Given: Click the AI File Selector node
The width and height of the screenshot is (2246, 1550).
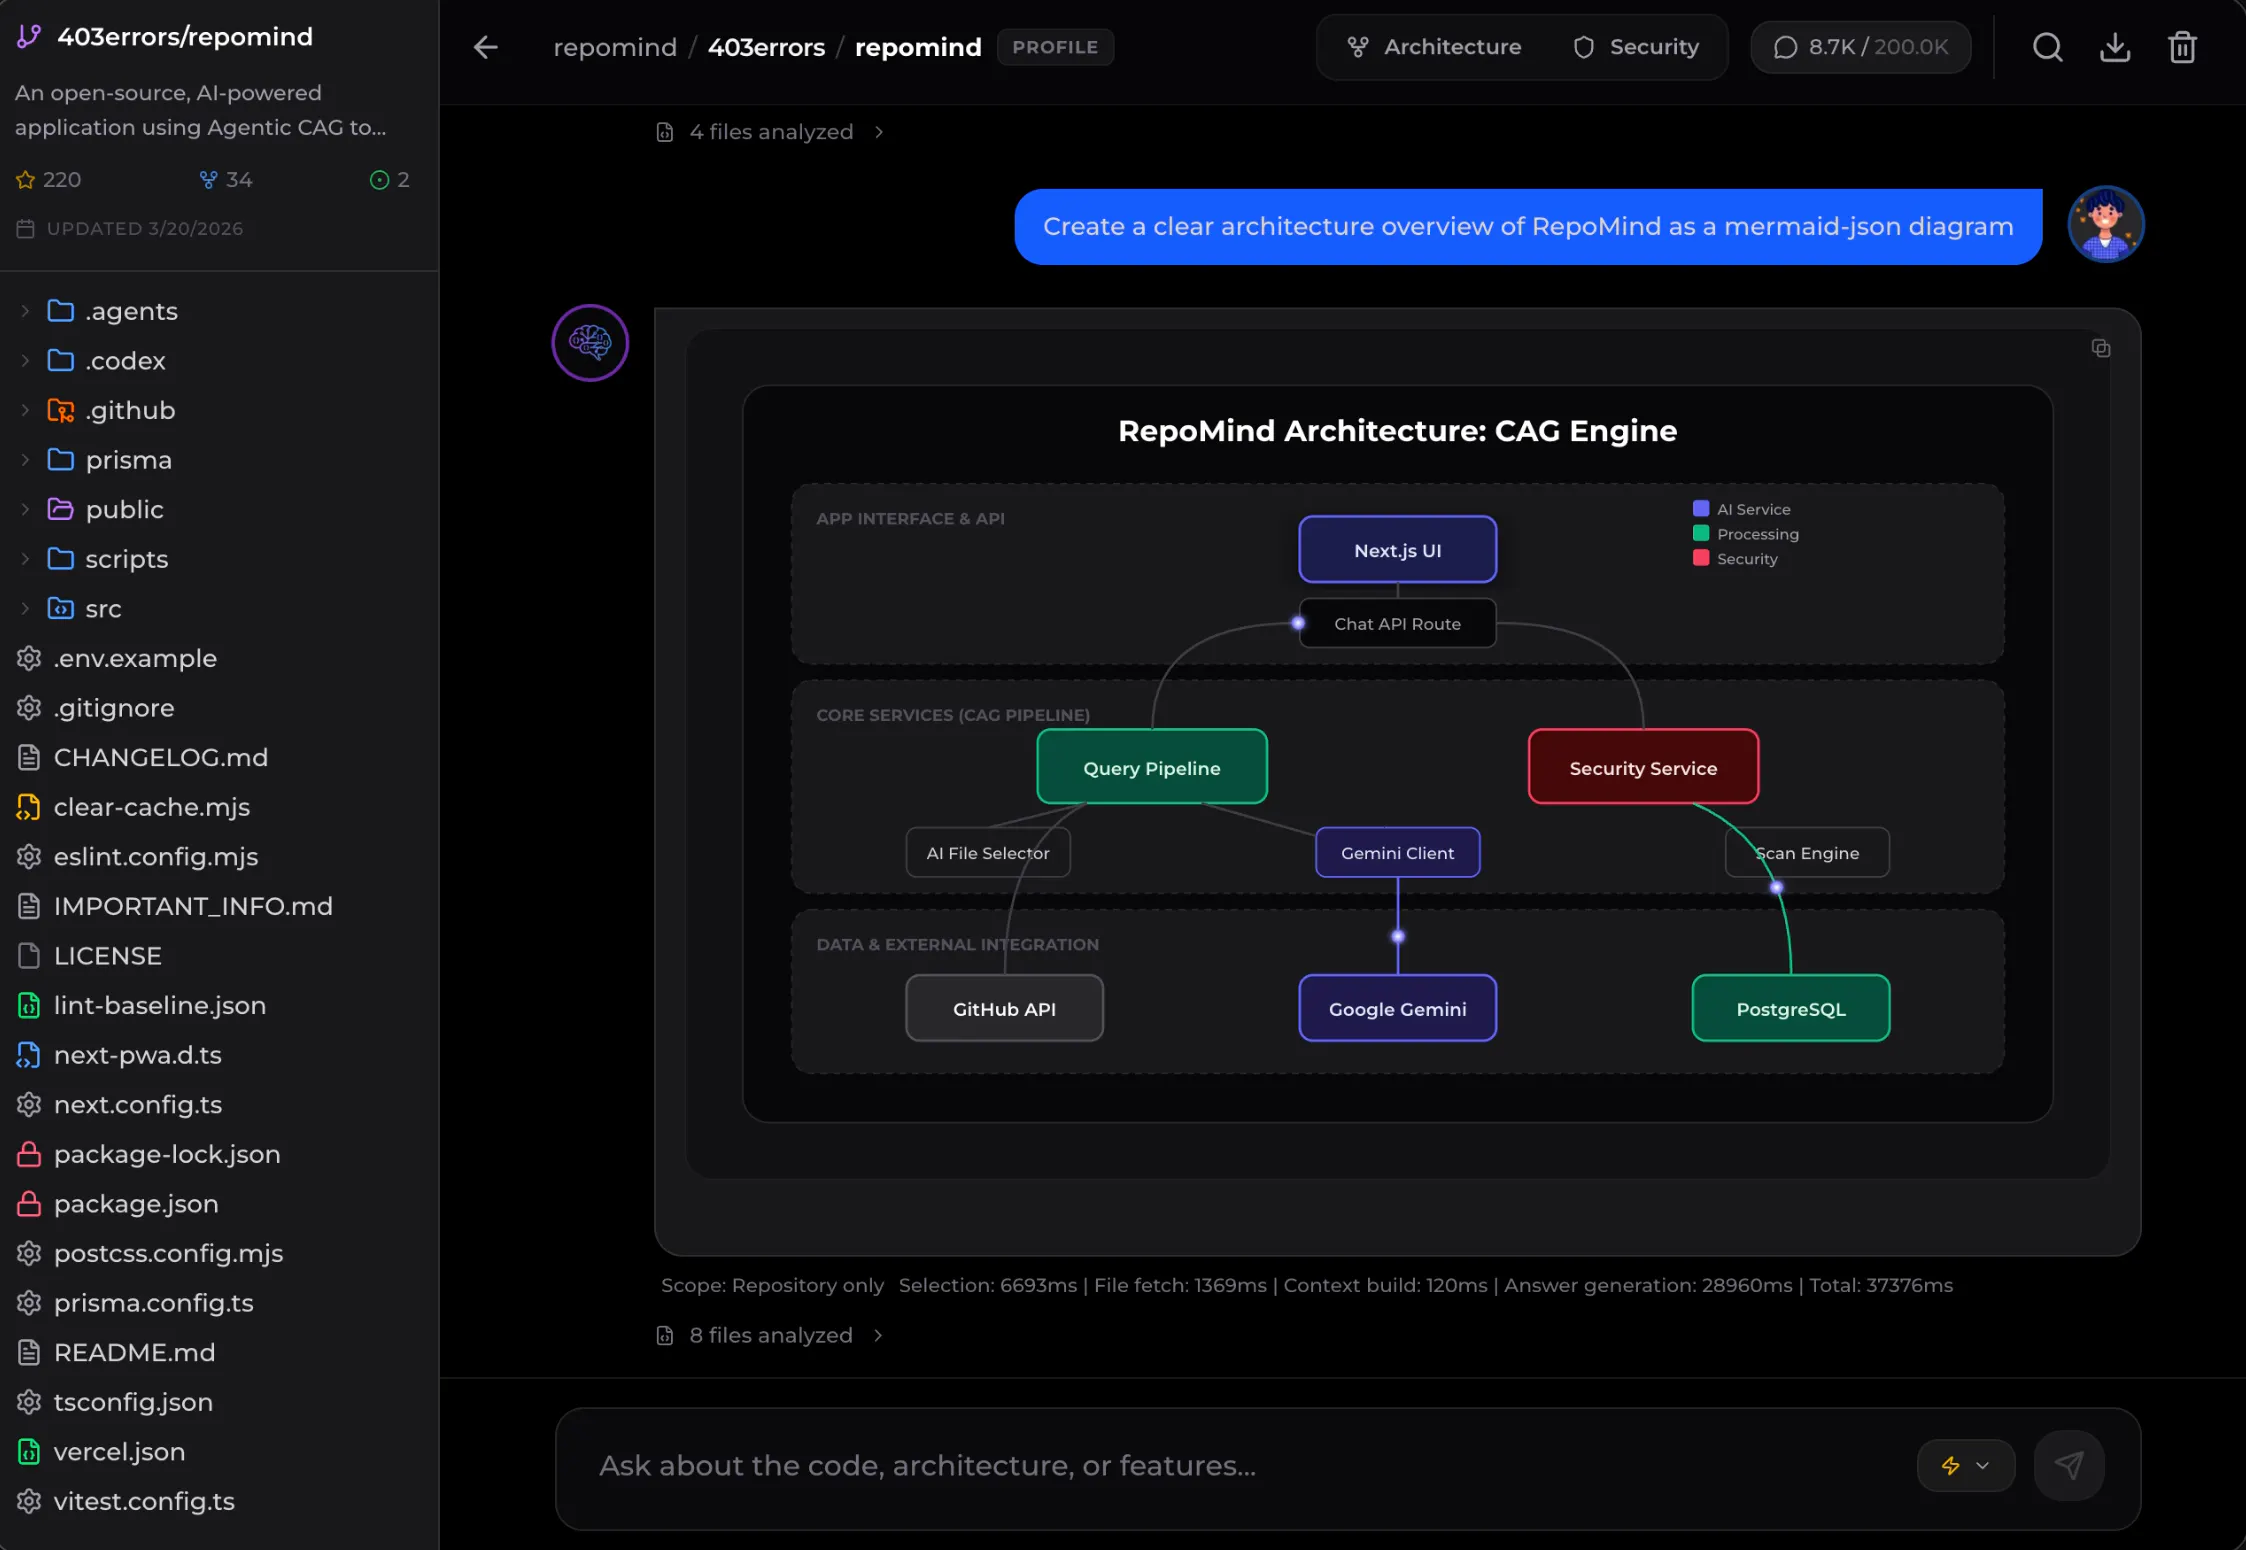Looking at the screenshot, I should [988, 853].
